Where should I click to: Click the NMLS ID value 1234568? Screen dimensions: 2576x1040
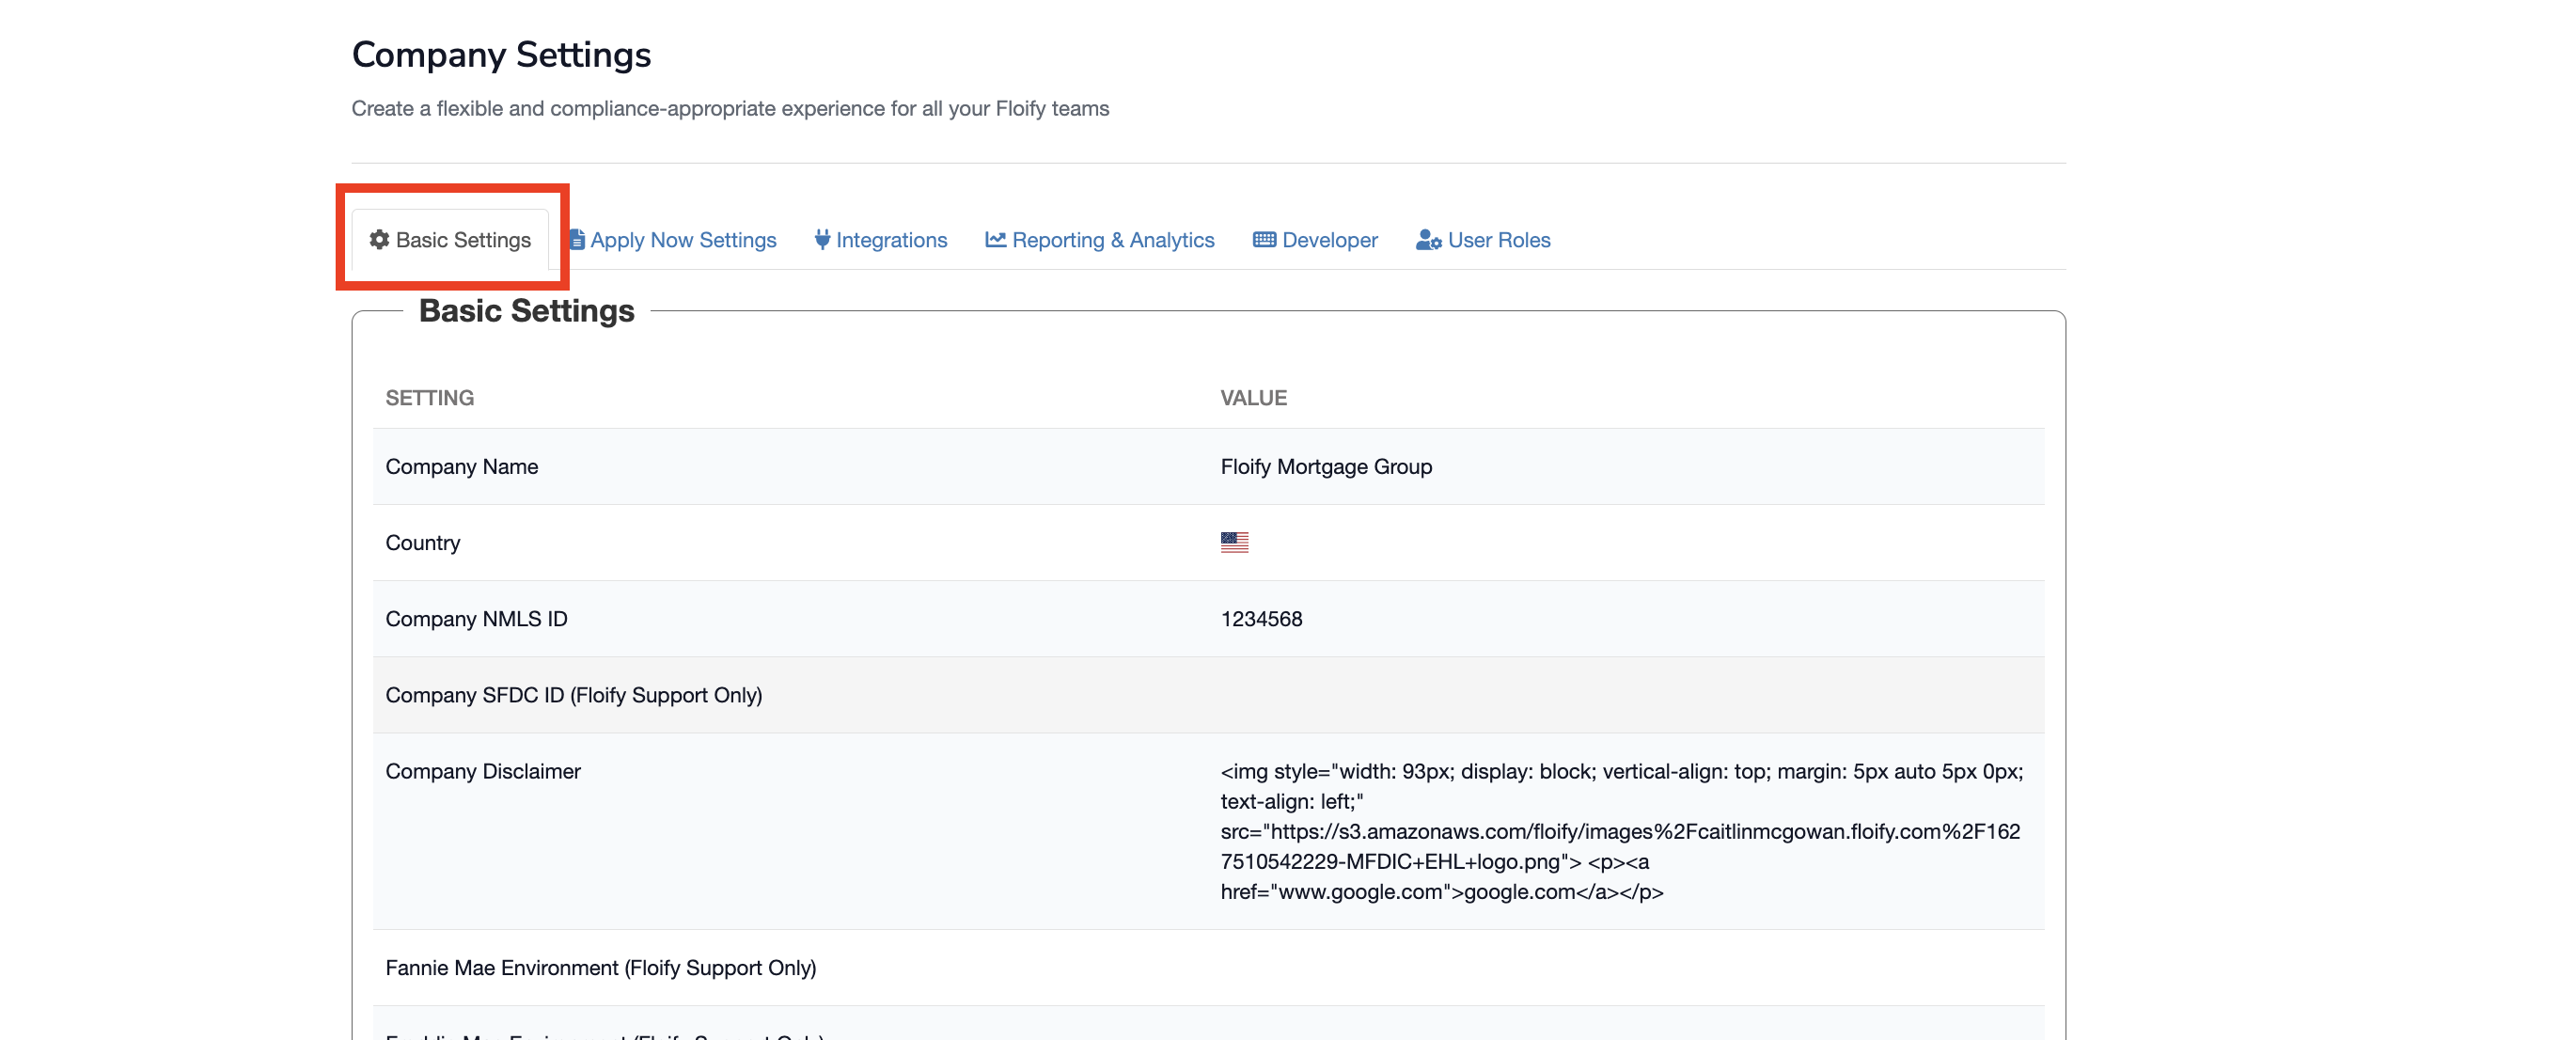coord(1261,619)
